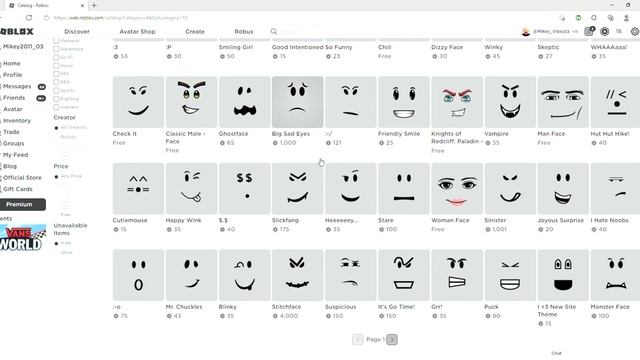Open the Avatar Shop tab
640x360 pixels.
137,31
